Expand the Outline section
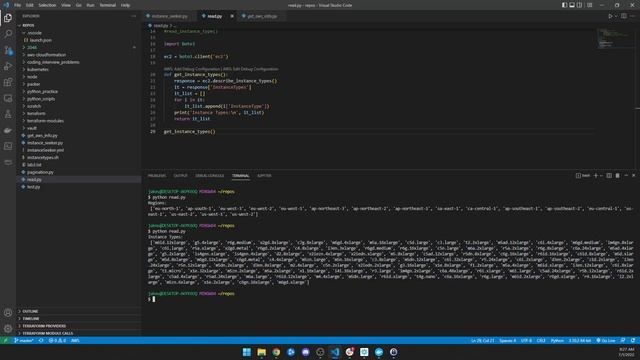This screenshot has height=360, width=640. click(78, 311)
